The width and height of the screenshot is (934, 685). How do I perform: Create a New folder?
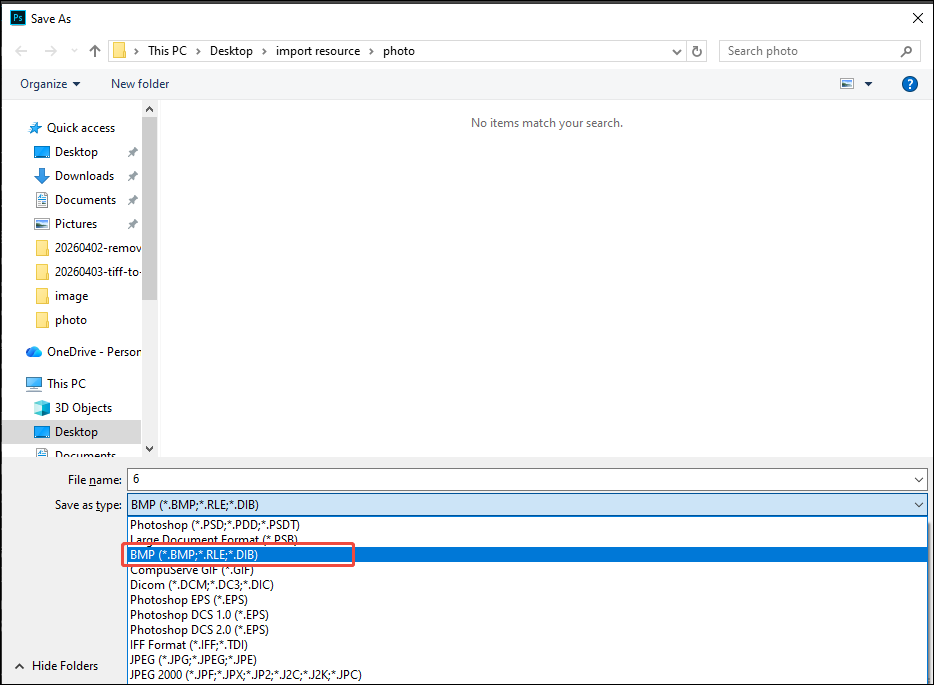[x=139, y=84]
